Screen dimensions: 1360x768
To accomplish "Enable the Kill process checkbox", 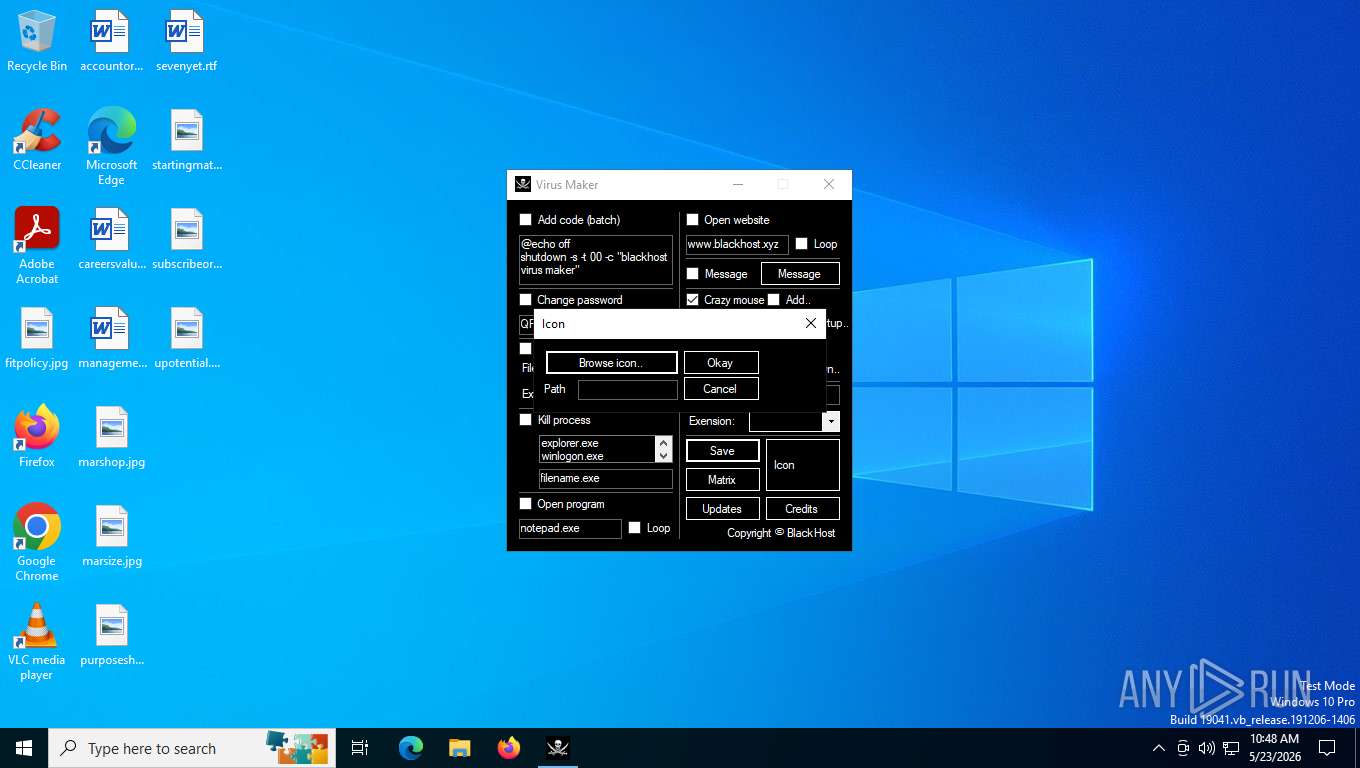I will coord(526,420).
